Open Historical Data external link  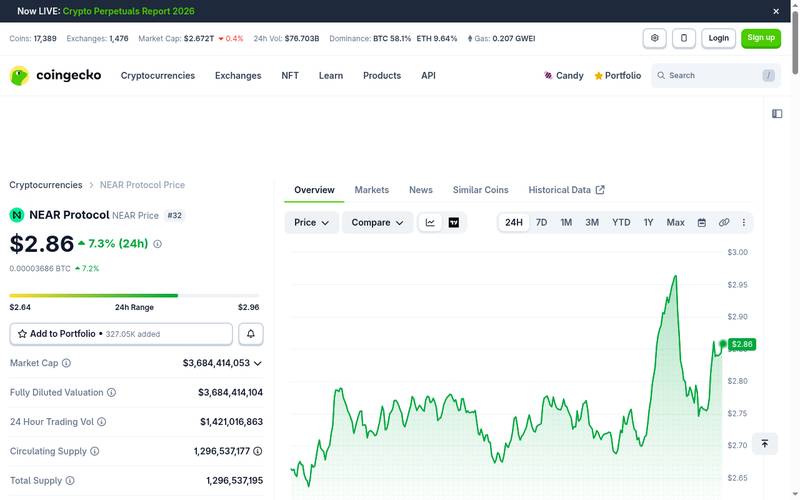click(x=566, y=190)
